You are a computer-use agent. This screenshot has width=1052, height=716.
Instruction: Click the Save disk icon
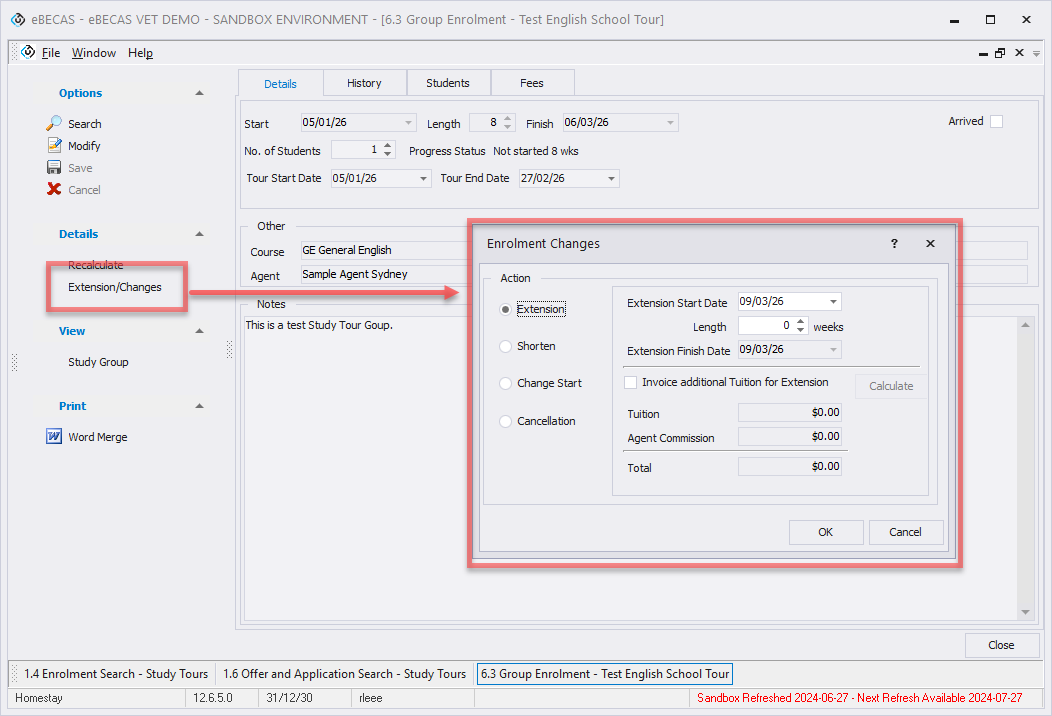54,168
